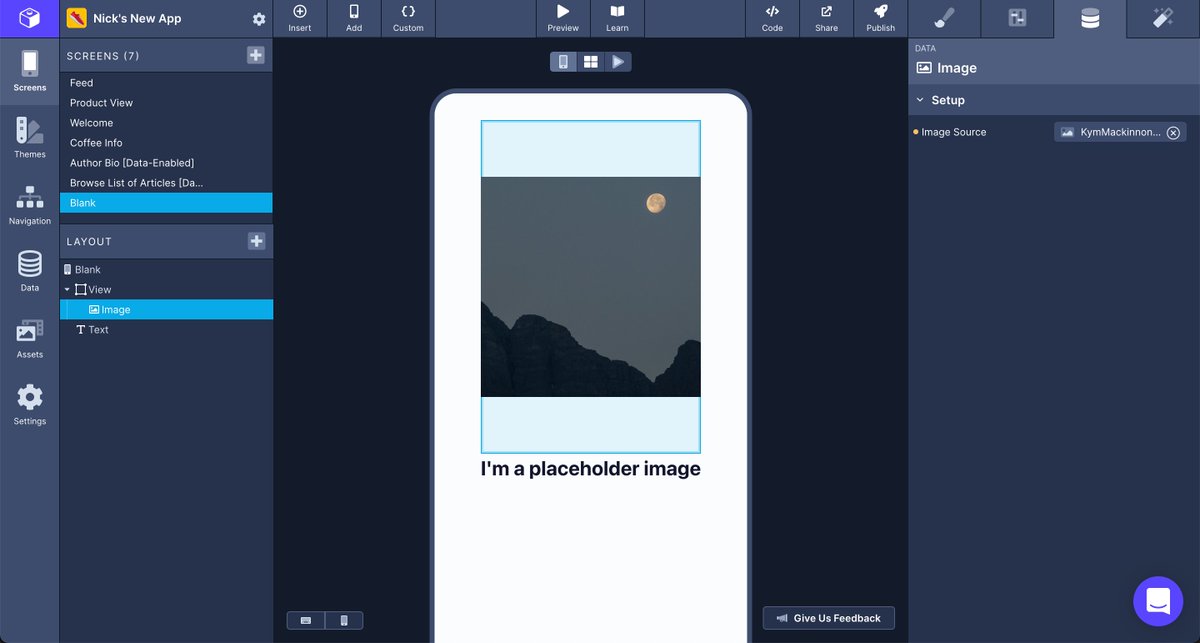Collapse the Setup section
The width and height of the screenshot is (1200, 643).
pos(921,100)
